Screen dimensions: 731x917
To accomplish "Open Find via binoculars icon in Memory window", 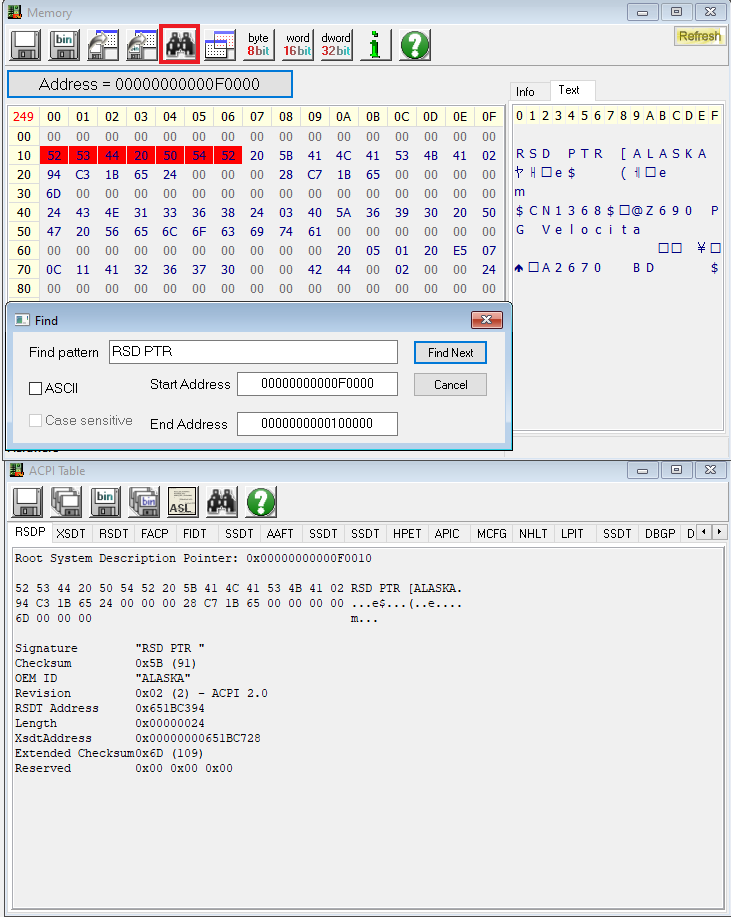I will click(180, 44).
